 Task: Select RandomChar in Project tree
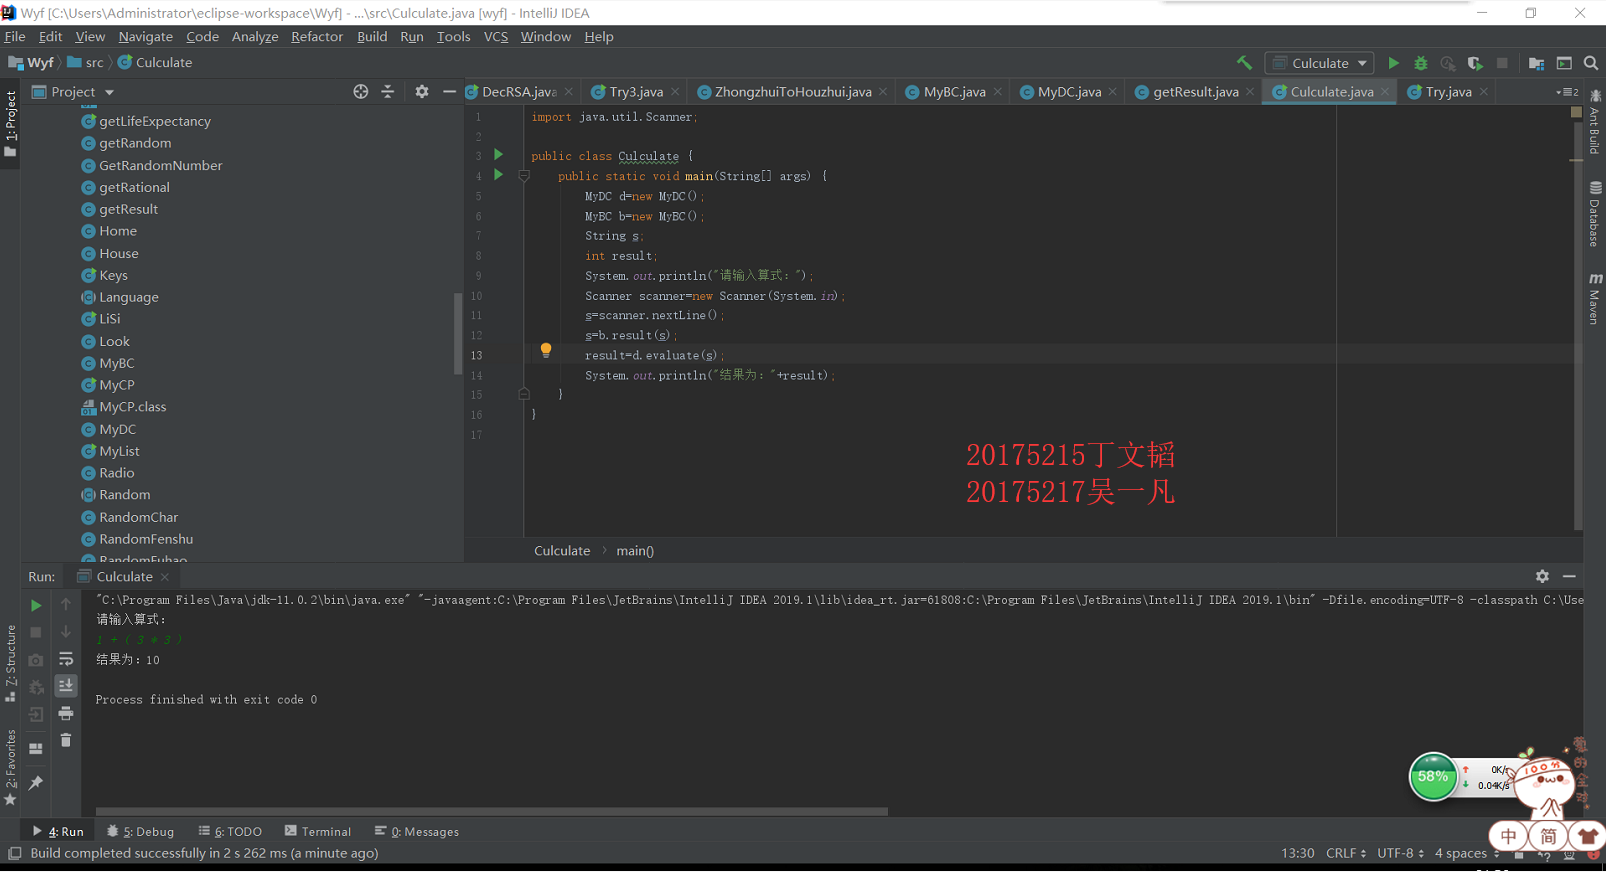138,517
